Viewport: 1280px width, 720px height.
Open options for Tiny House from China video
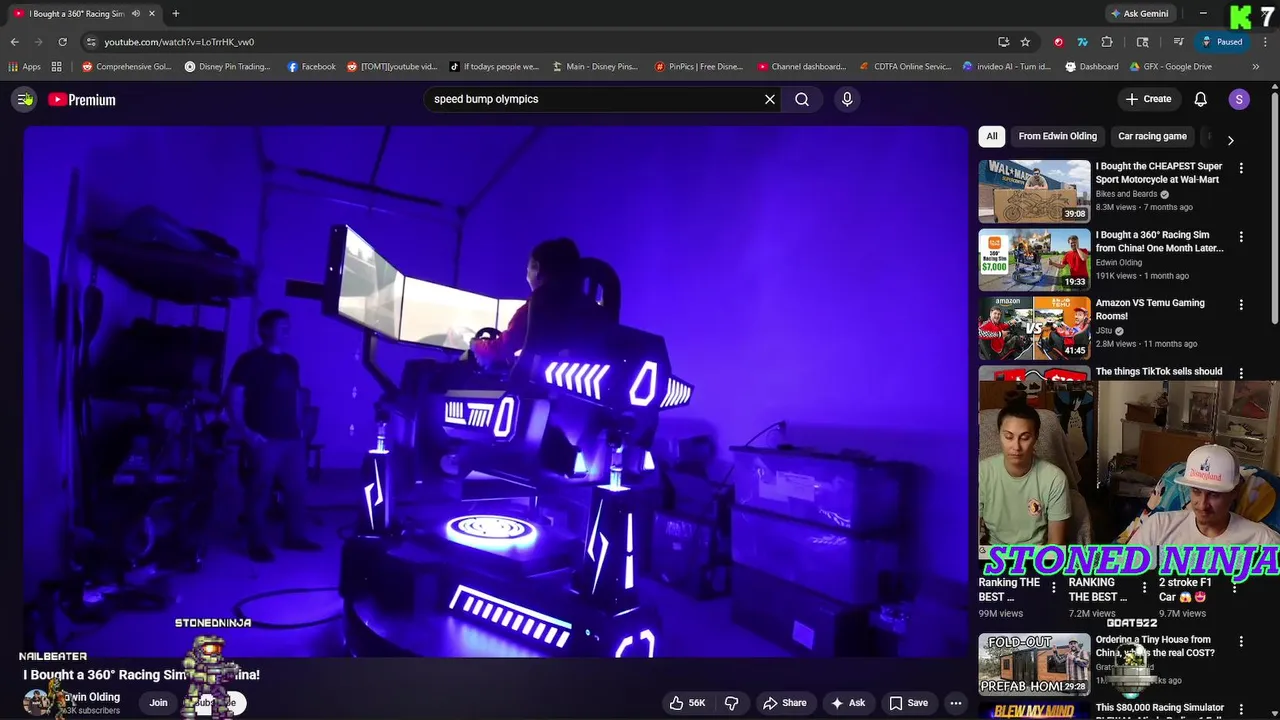coord(1241,642)
